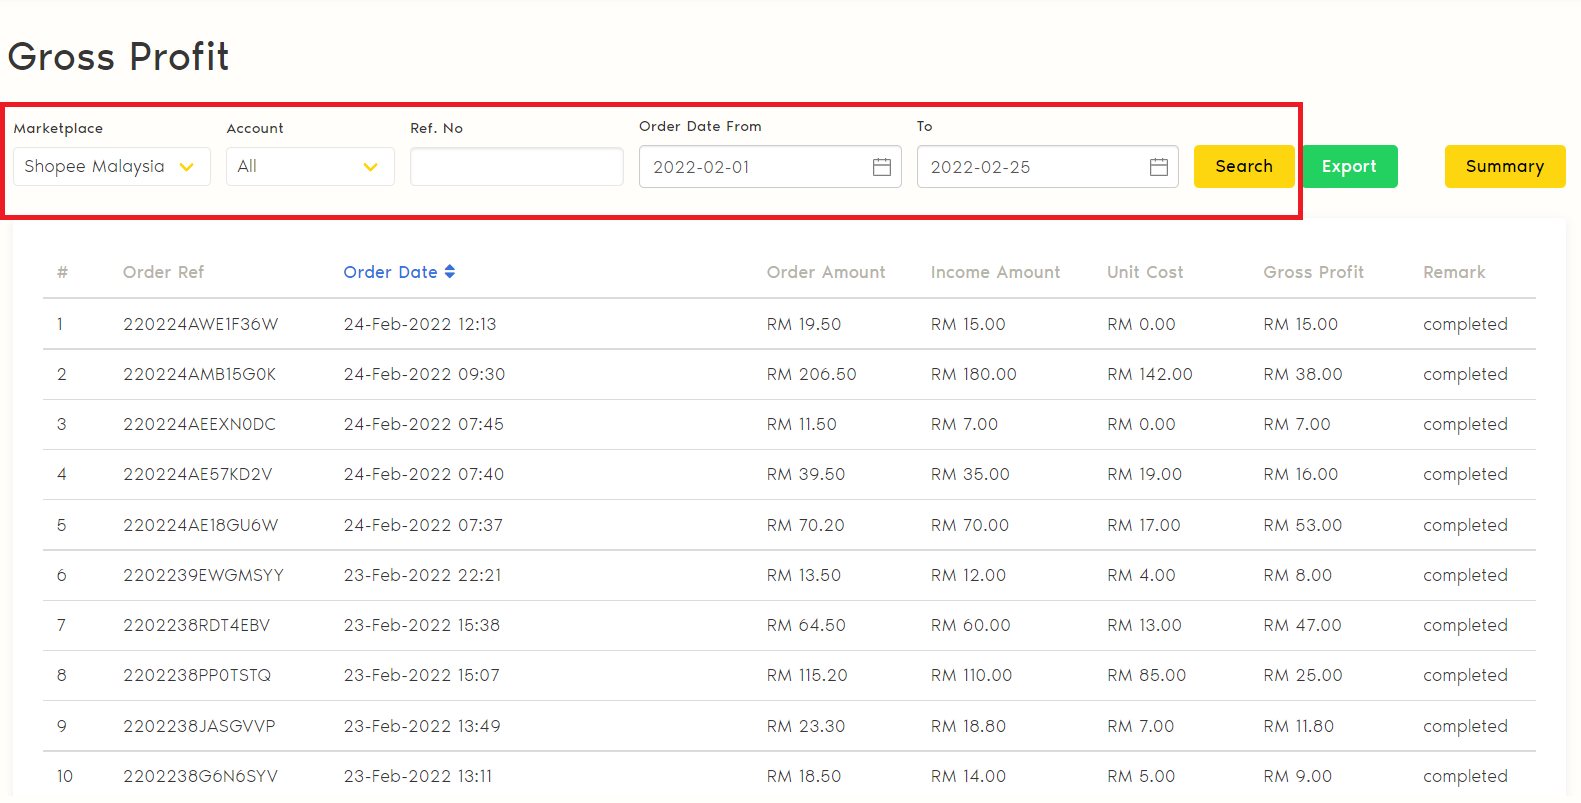
Task: Select order ref 220224AEEXN0DC
Action: point(199,424)
